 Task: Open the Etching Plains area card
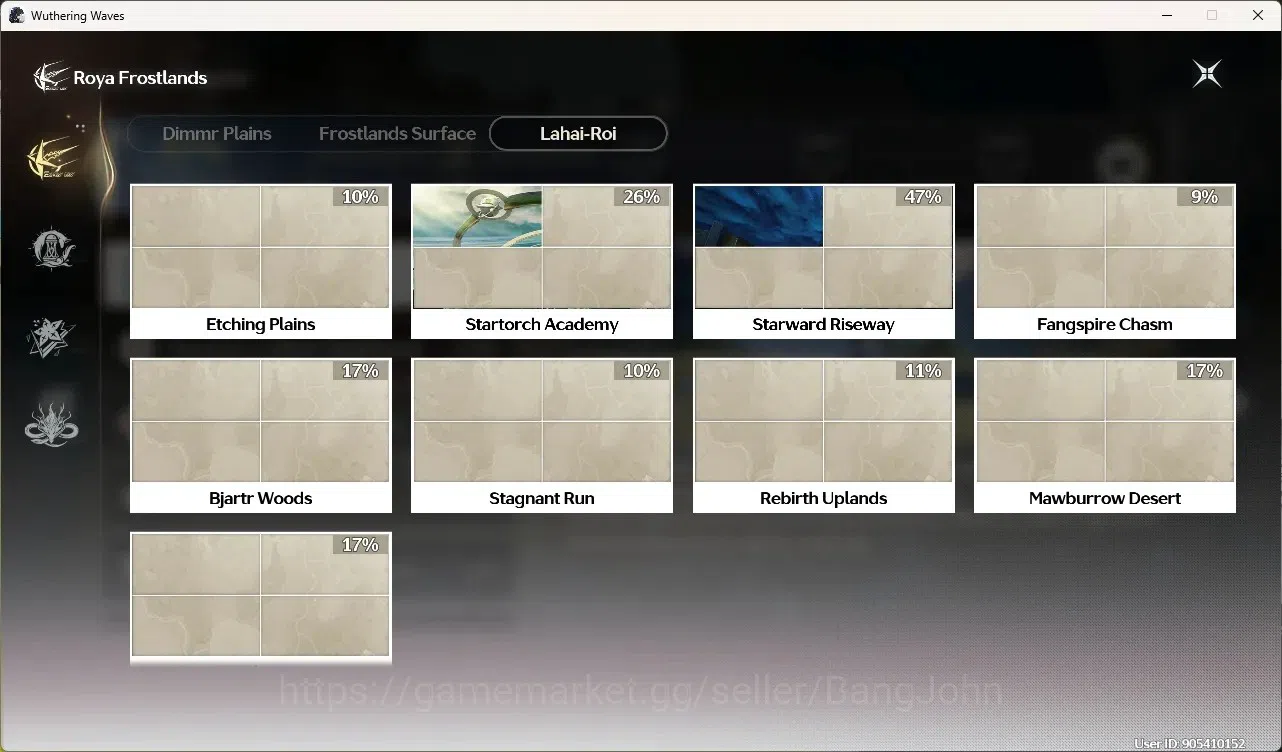[261, 261]
